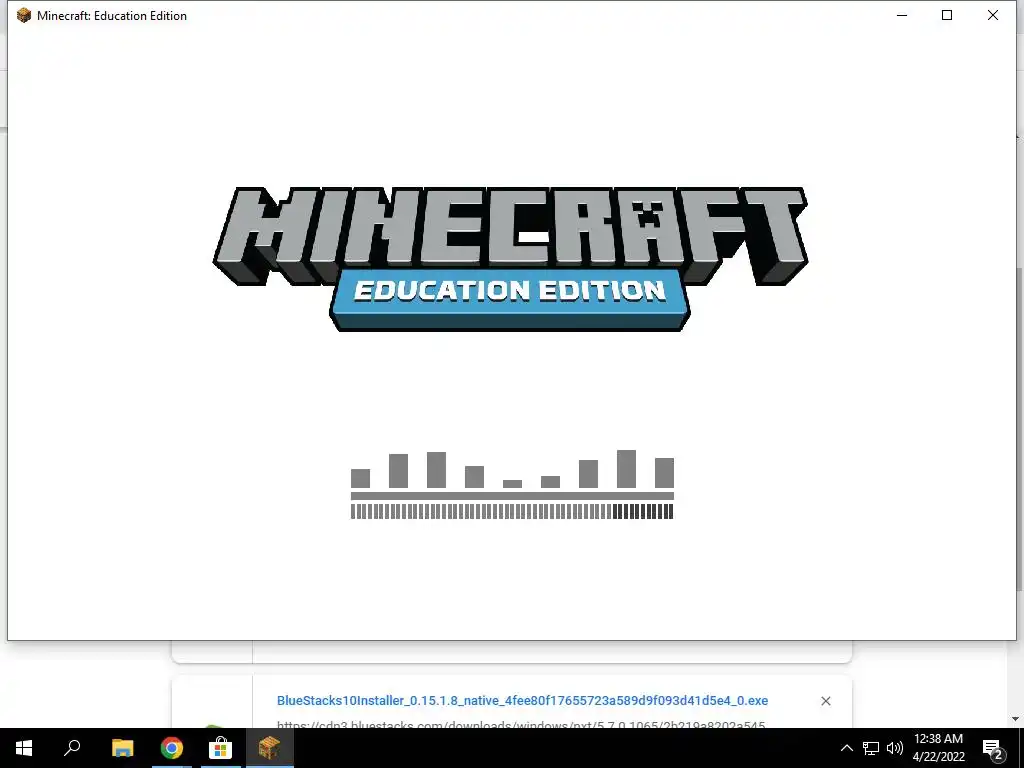Image resolution: width=1024 pixels, height=768 pixels.
Task: Click Chrome downloads page scroll down arrow
Action: tap(1015, 719)
